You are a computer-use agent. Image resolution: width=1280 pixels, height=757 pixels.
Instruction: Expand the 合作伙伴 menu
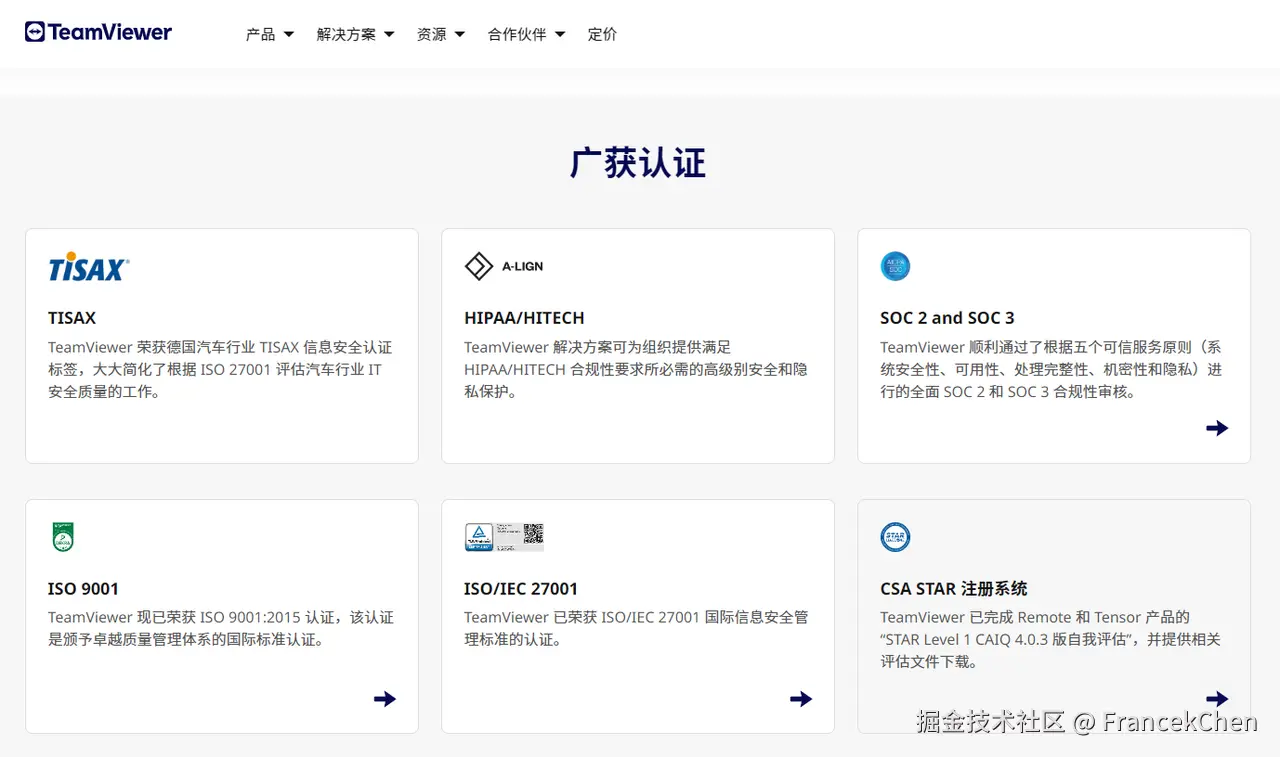click(526, 34)
